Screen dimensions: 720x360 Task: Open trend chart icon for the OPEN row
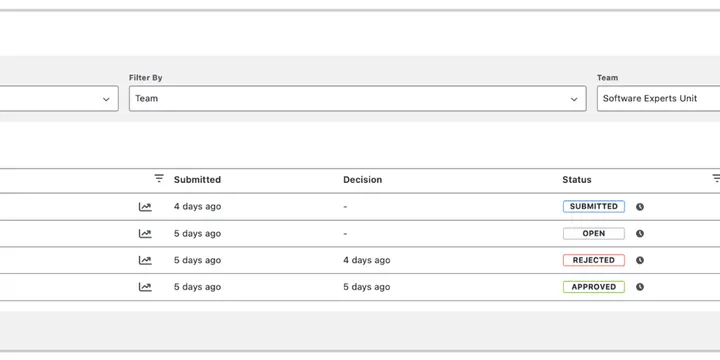145,234
